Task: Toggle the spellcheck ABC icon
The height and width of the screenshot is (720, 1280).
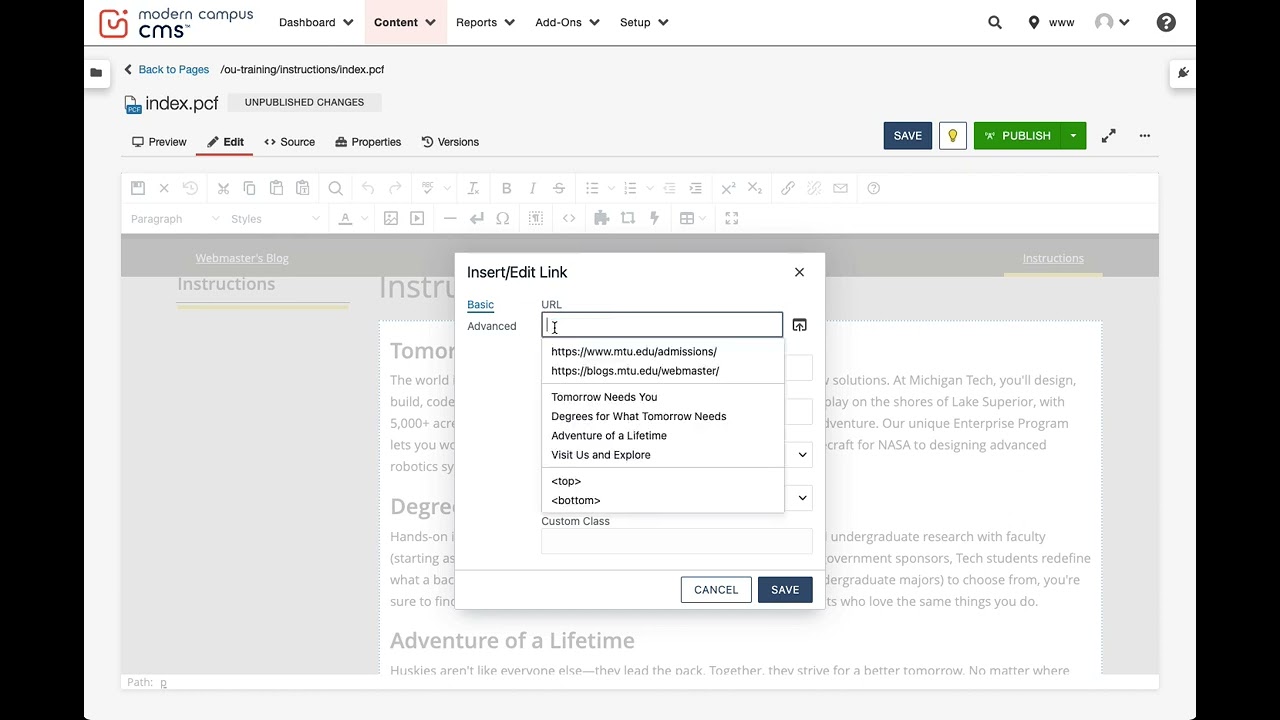Action: point(427,188)
